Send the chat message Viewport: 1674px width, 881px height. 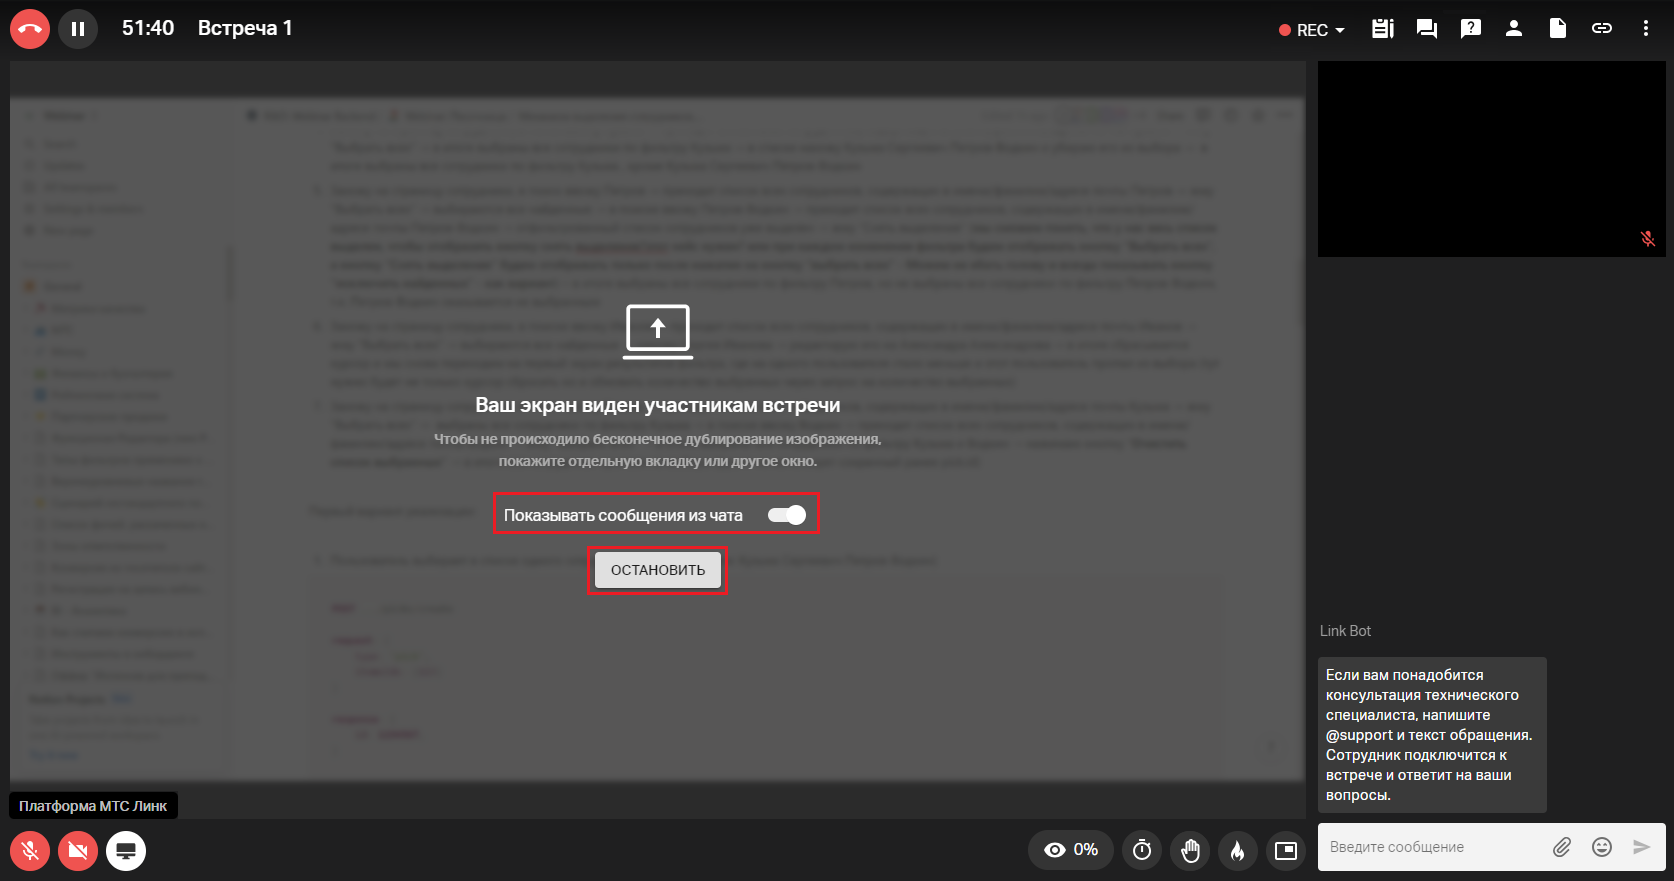1641,847
